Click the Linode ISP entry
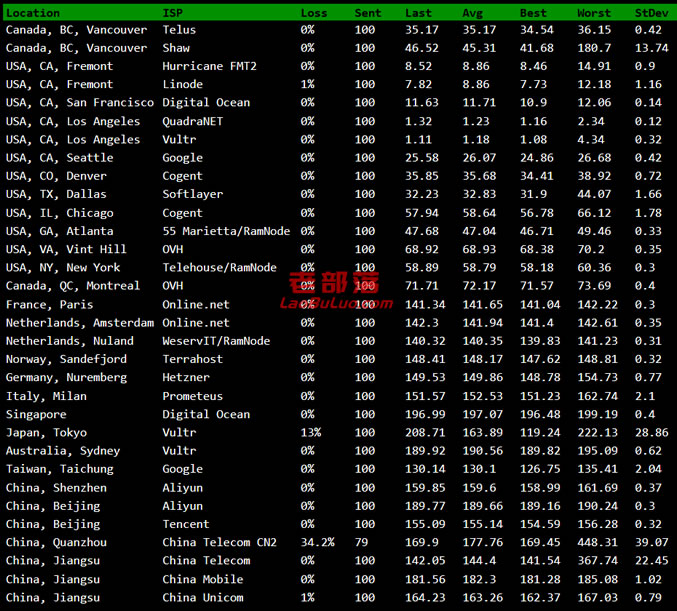The height and width of the screenshot is (611, 677). coord(183,84)
